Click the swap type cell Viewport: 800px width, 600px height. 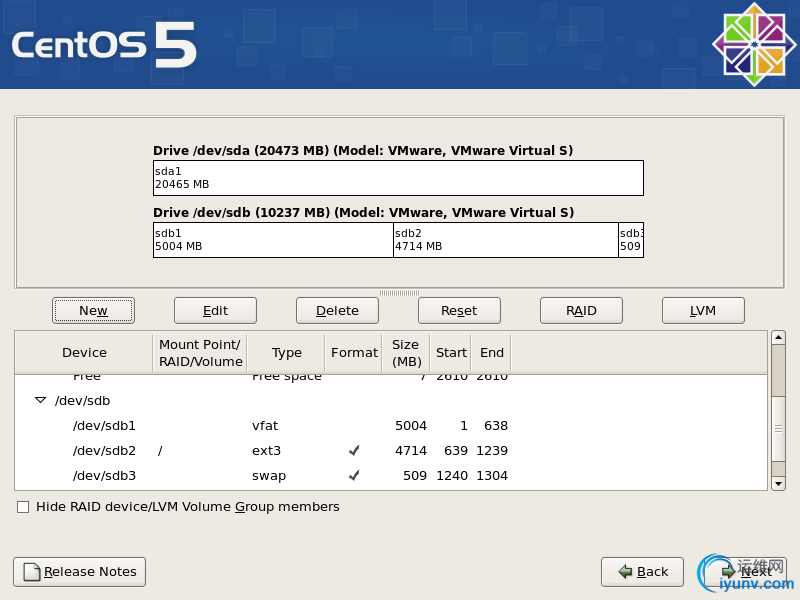pos(269,476)
